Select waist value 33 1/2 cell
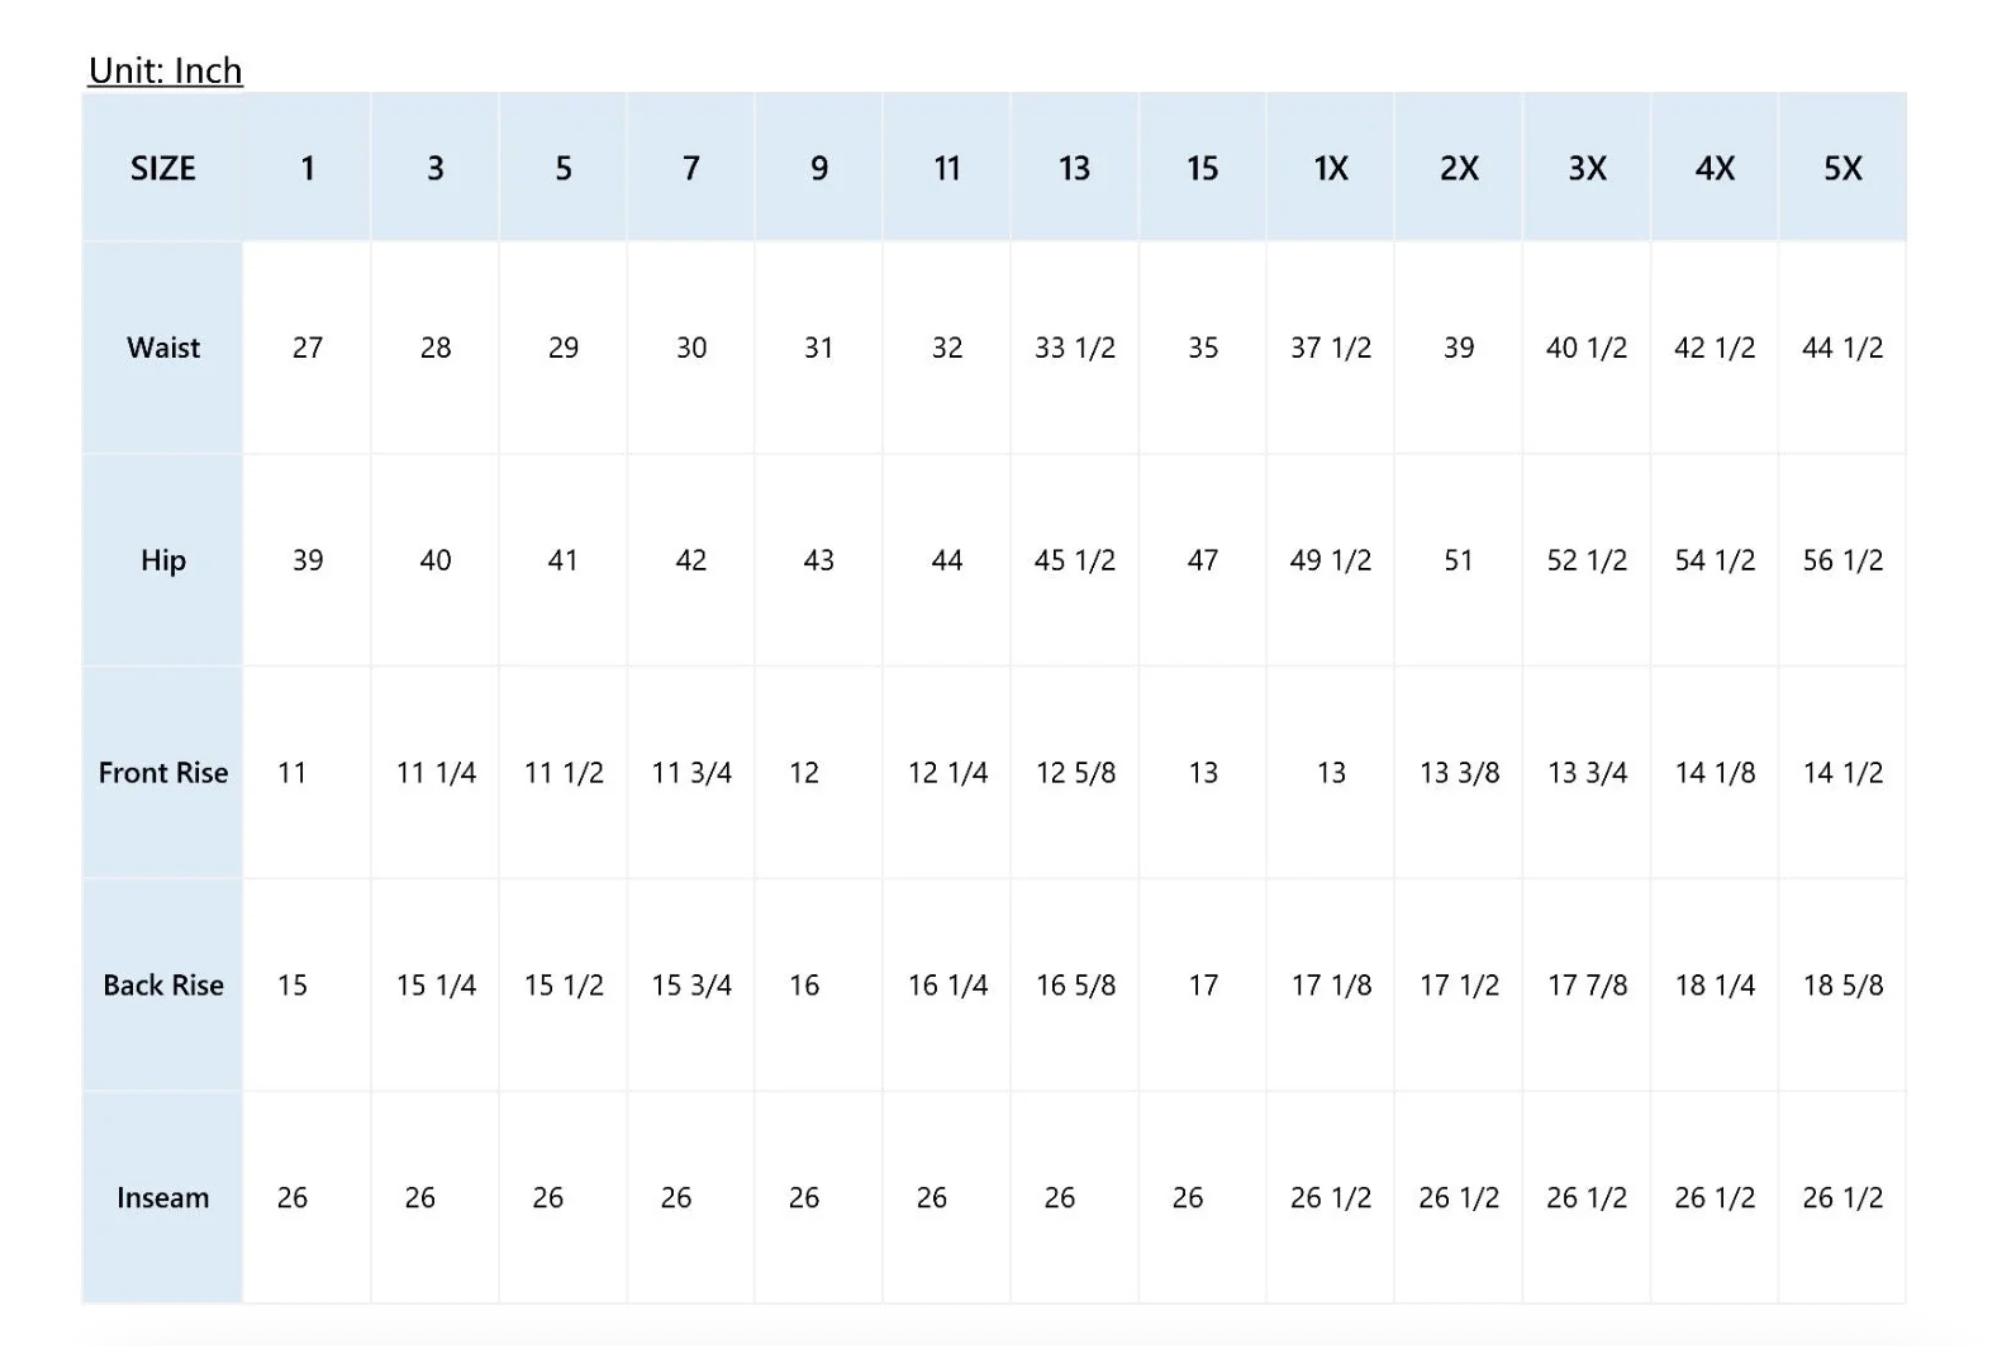 (x=1074, y=347)
